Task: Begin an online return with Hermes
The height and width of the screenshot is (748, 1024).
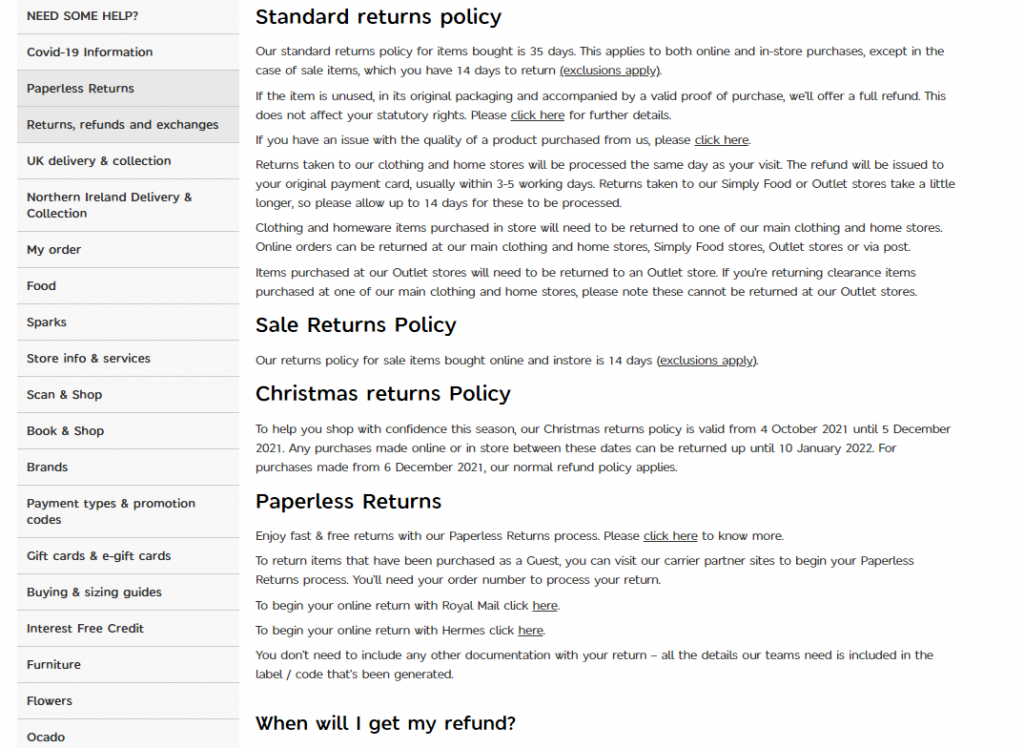Action: tap(530, 630)
